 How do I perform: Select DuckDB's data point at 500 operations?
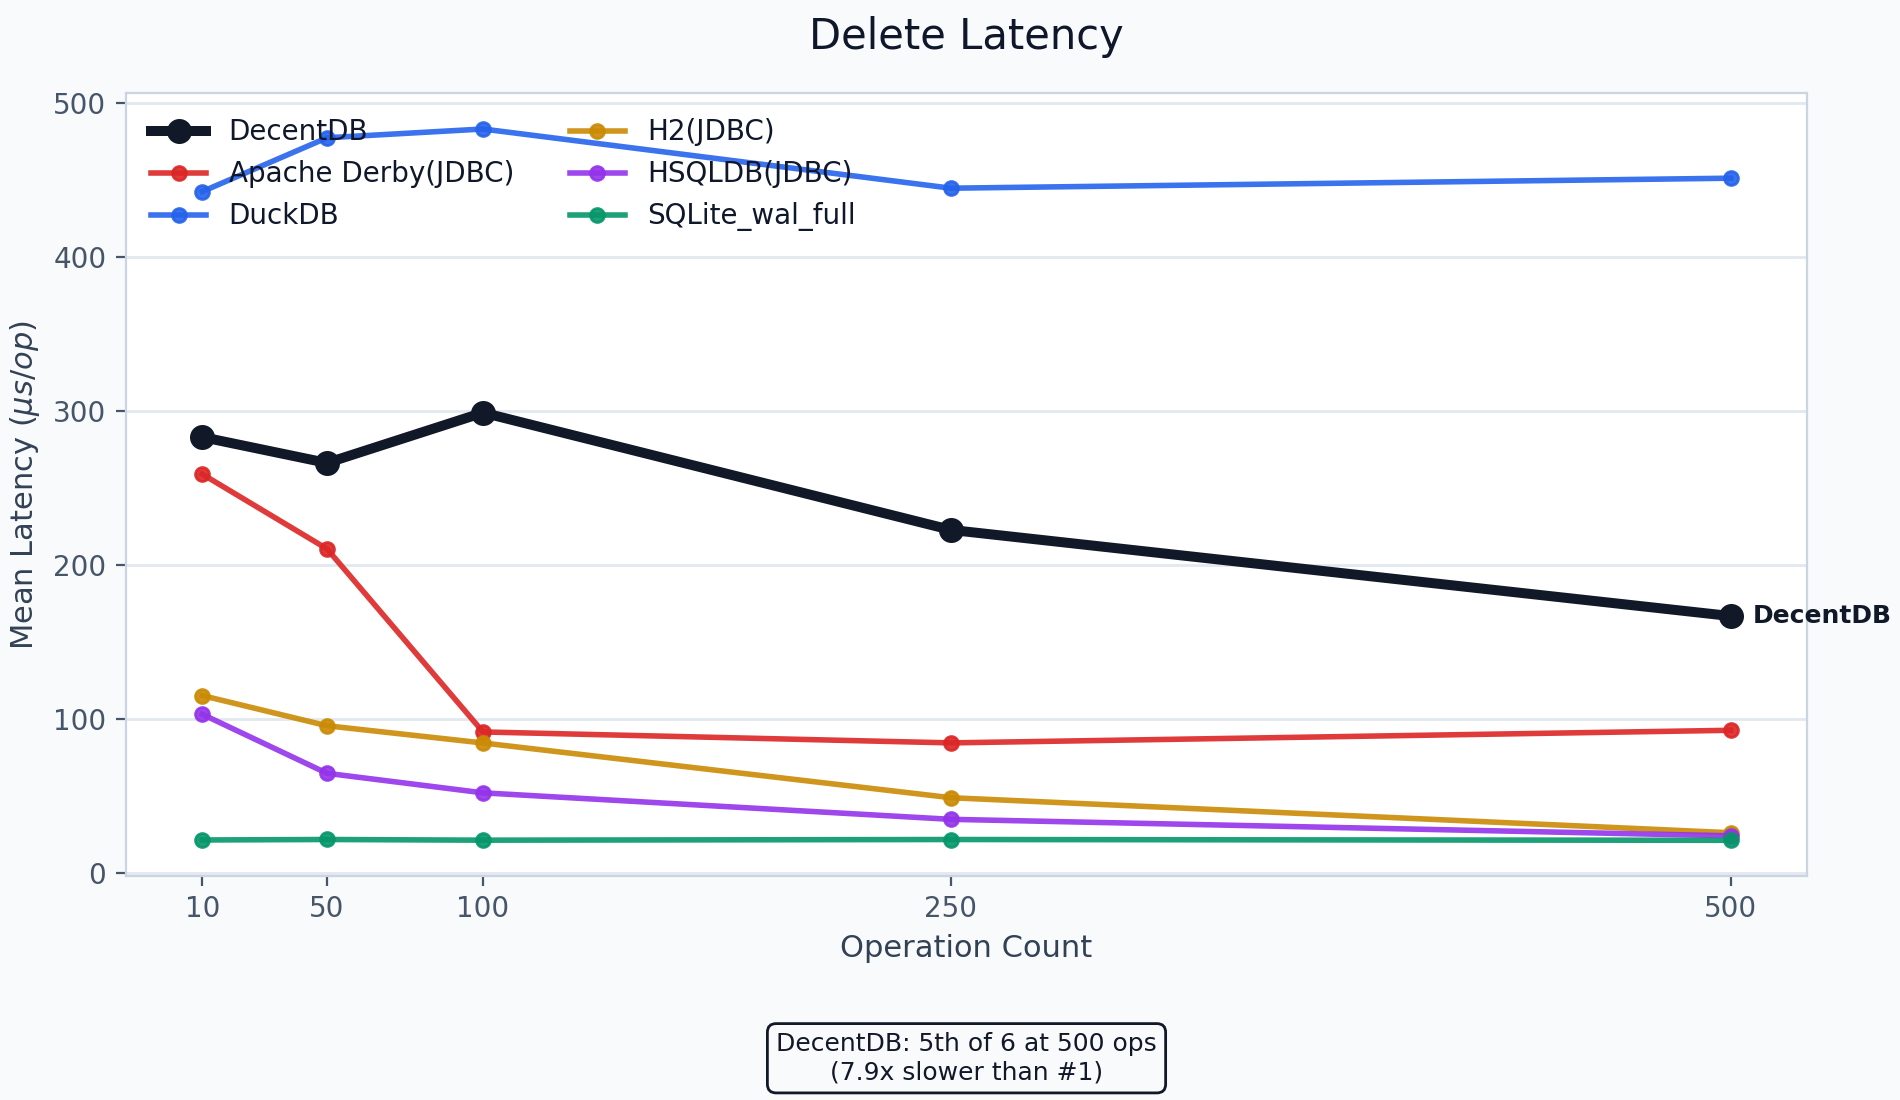coord(1731,178)
